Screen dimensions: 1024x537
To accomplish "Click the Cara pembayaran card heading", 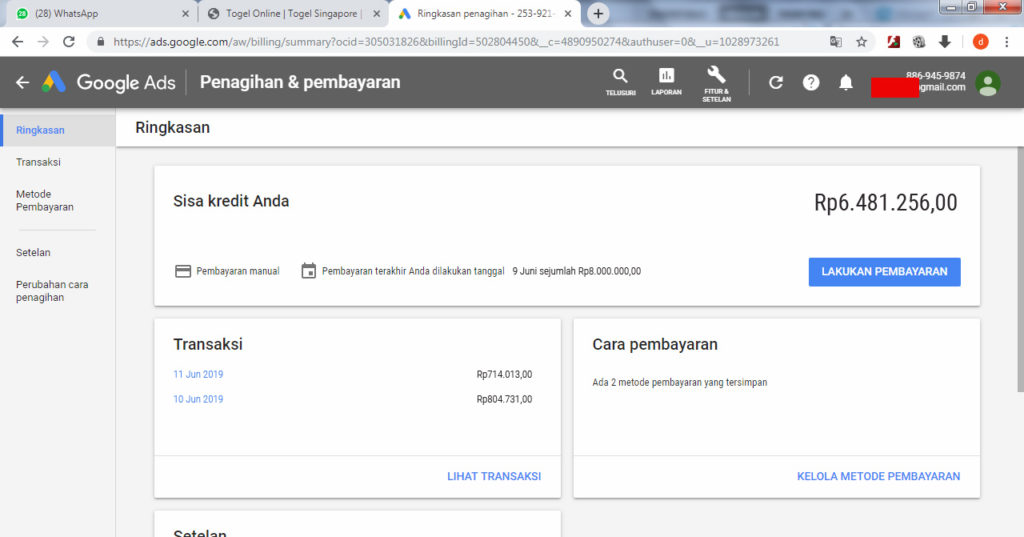I will tap(655, 344).
